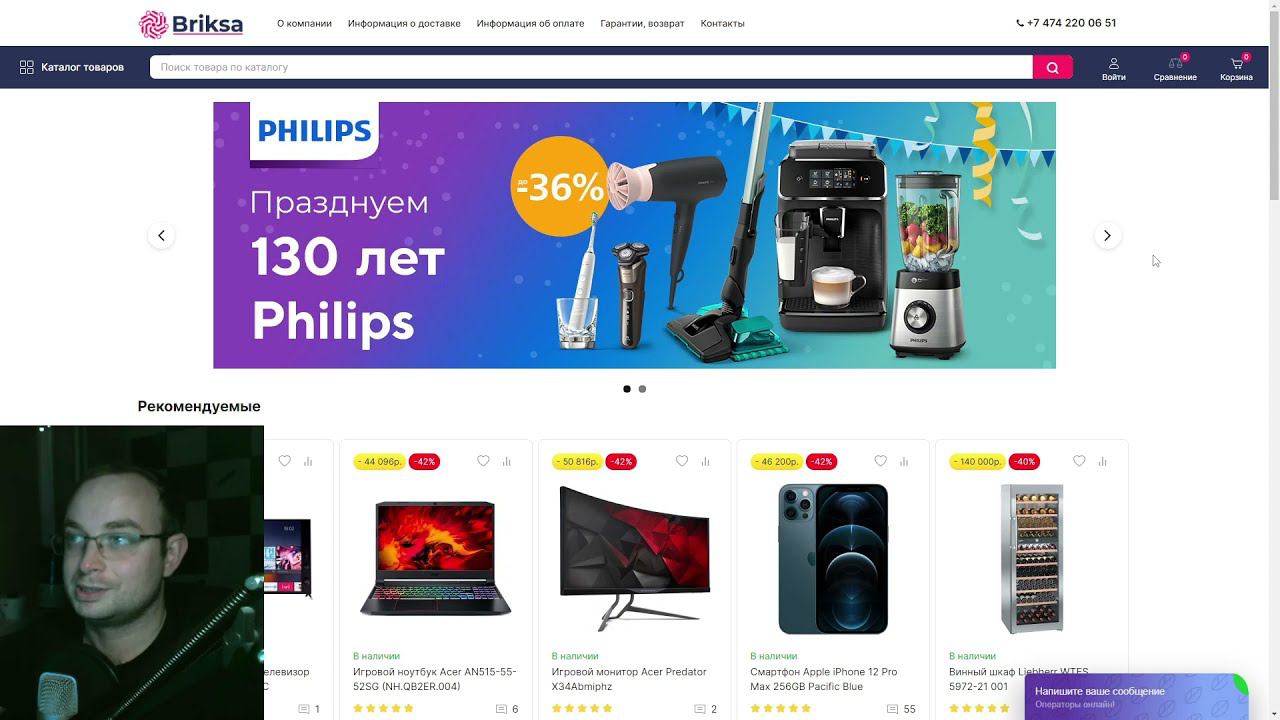Click the magenta search magnifier button
This screenshot has height=720, width=1280.
(x=1052, y=67)
